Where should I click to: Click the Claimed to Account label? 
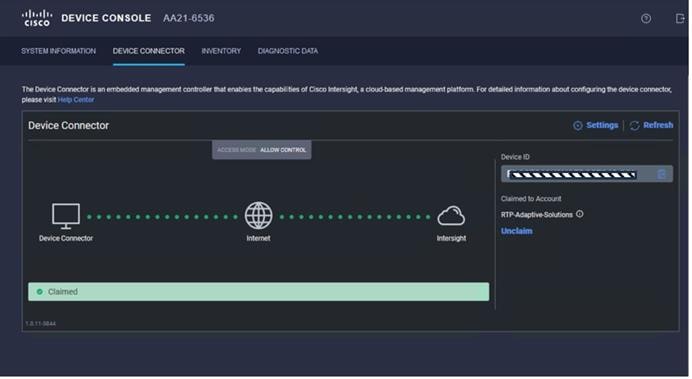[531, 199]
